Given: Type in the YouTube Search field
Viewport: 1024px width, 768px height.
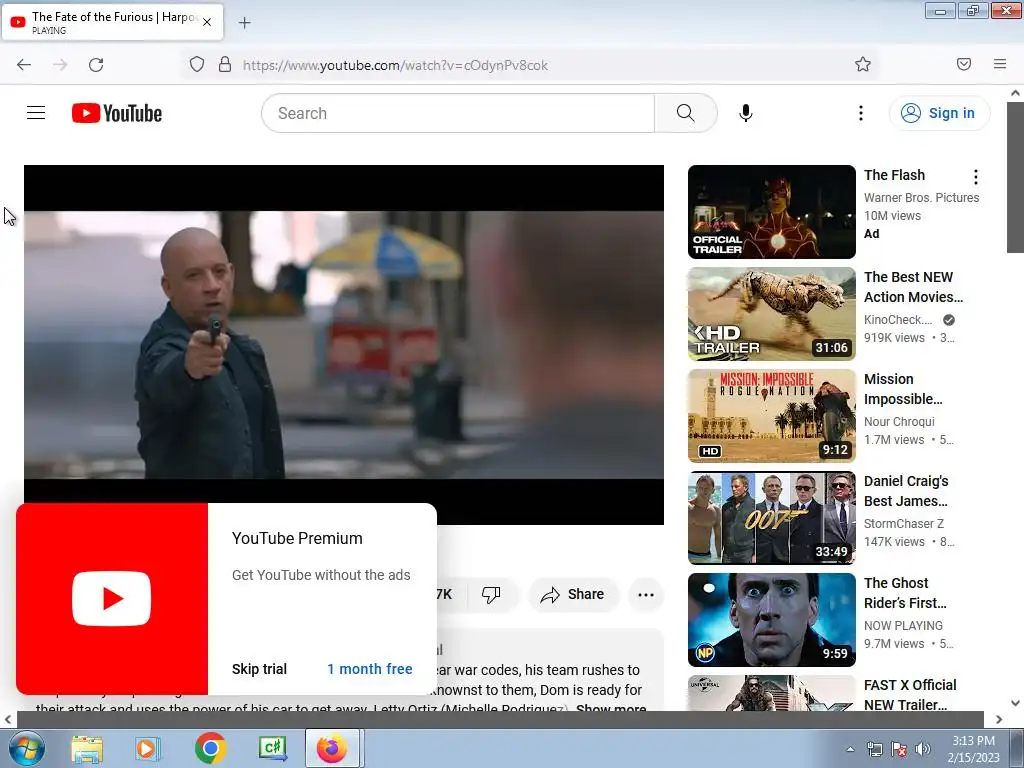Looking at the screenshot, I should click(458, 113).
